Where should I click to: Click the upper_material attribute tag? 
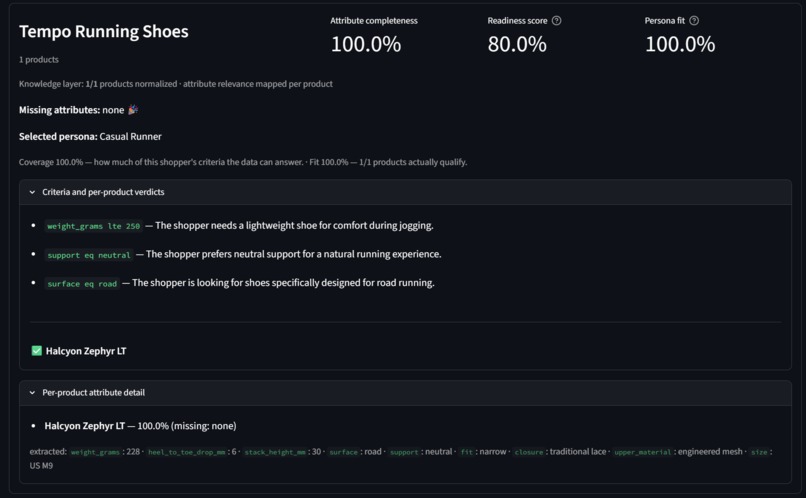coord(643,452)
